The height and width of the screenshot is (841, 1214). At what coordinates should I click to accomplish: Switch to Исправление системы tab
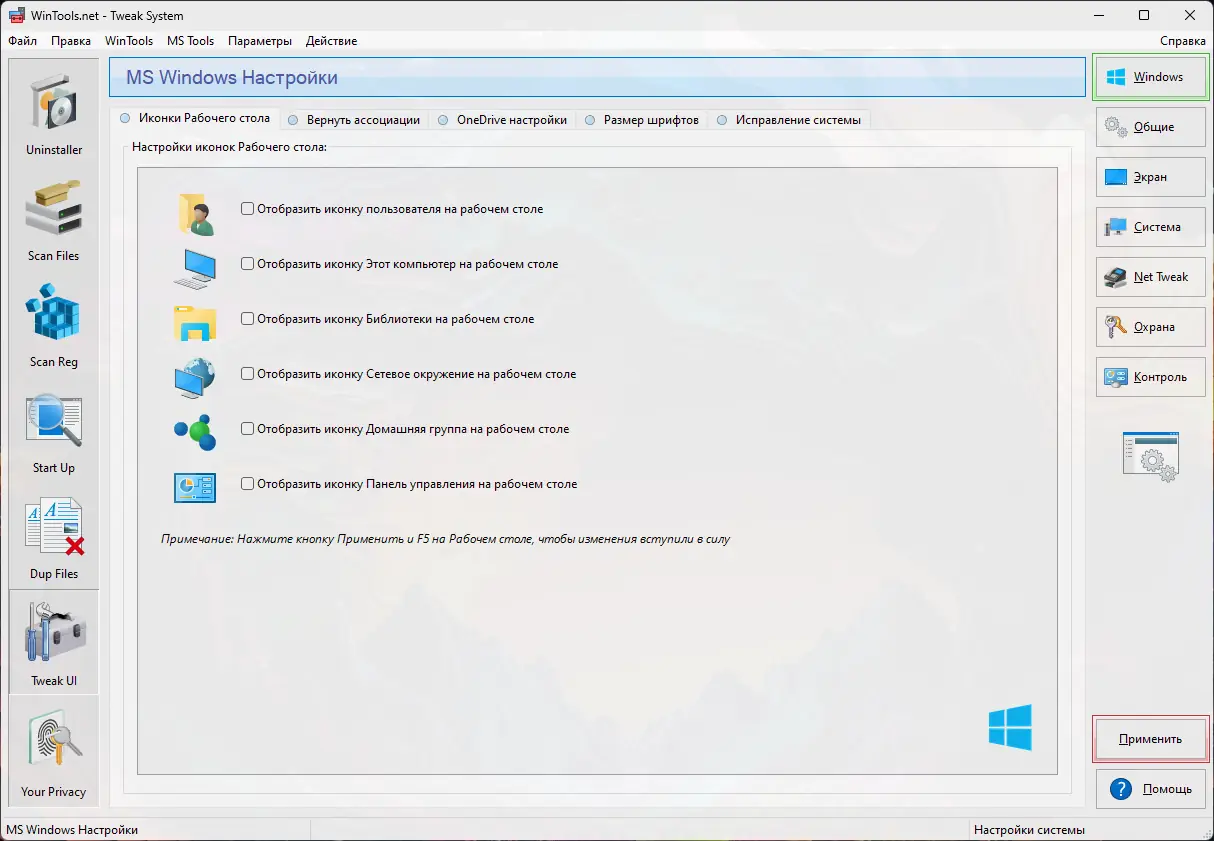790,120
